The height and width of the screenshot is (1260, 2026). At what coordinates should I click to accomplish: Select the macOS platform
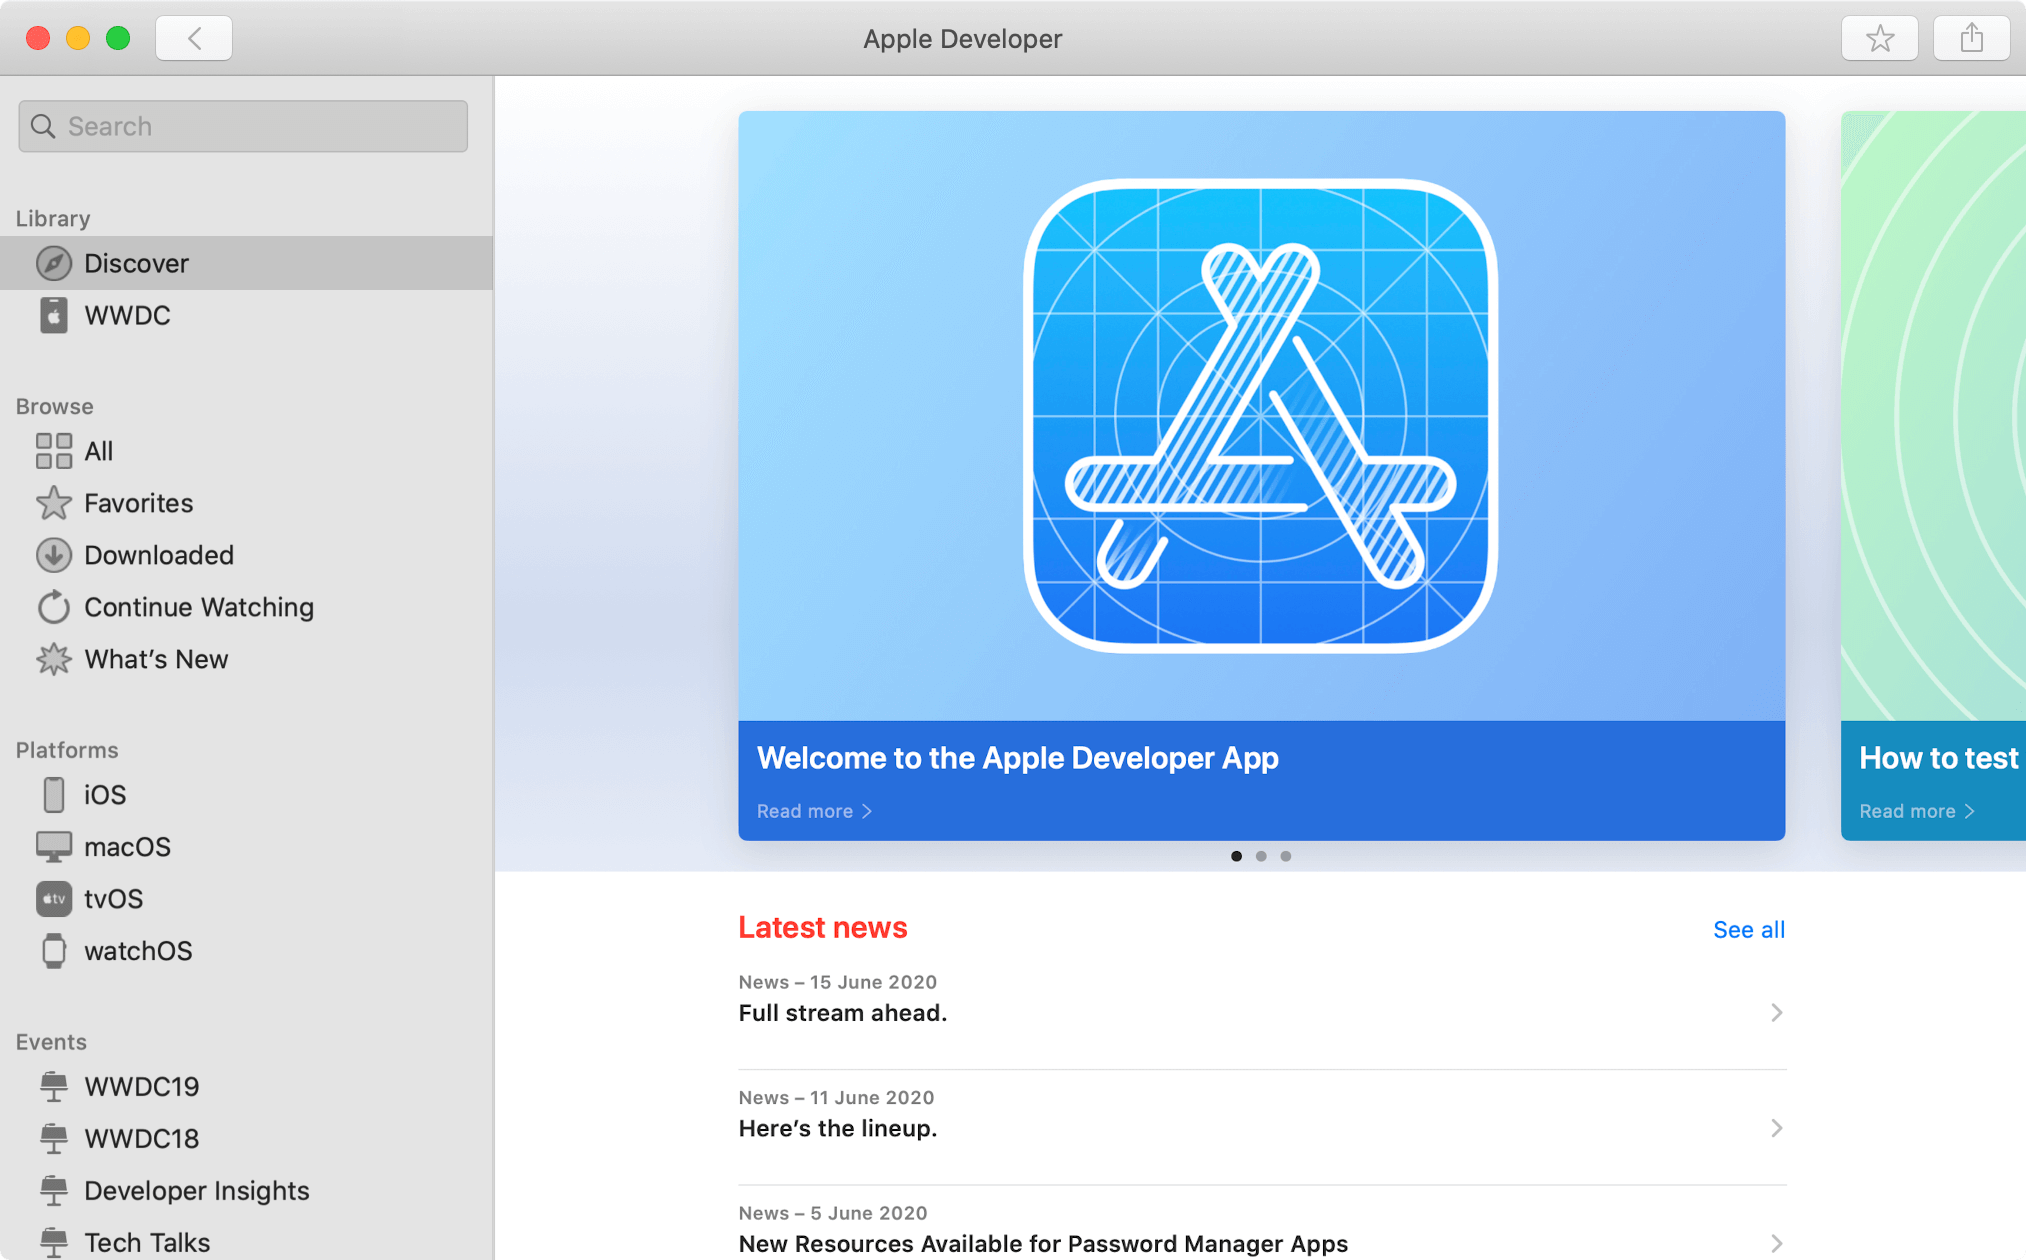246,847
